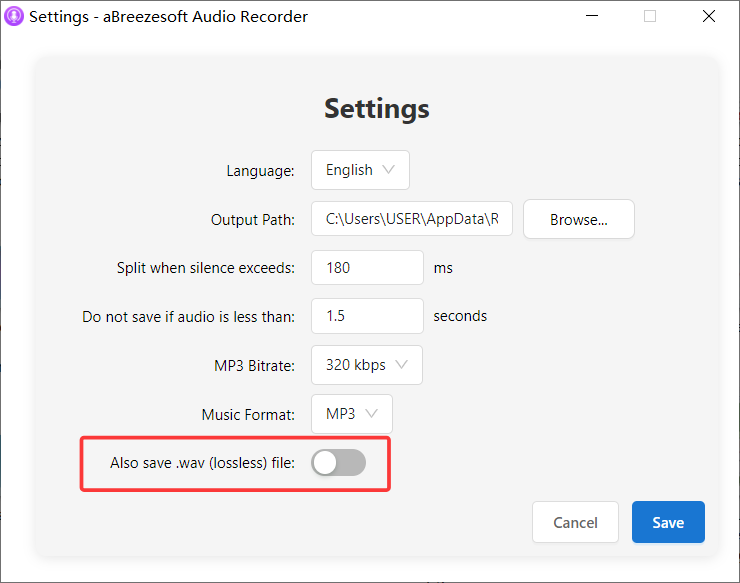Open the Music Format dropdown showing MP3
This screenshot has width=740, height=583.
pos(352,414)
